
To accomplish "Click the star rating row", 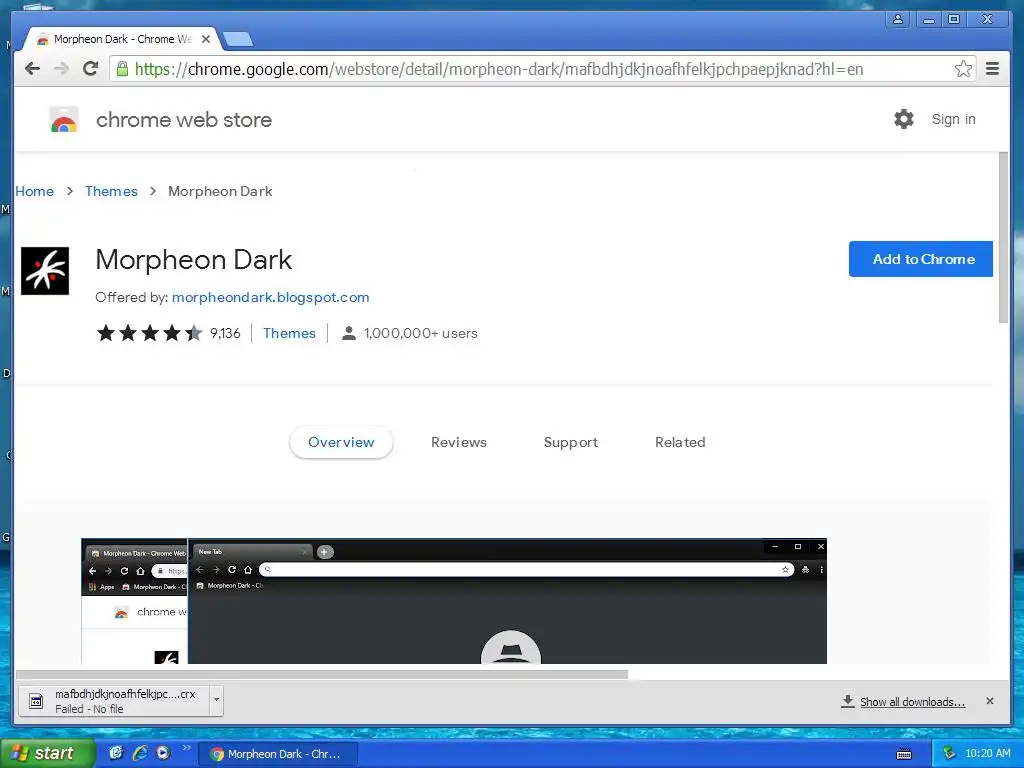I will tap(150, 333).
